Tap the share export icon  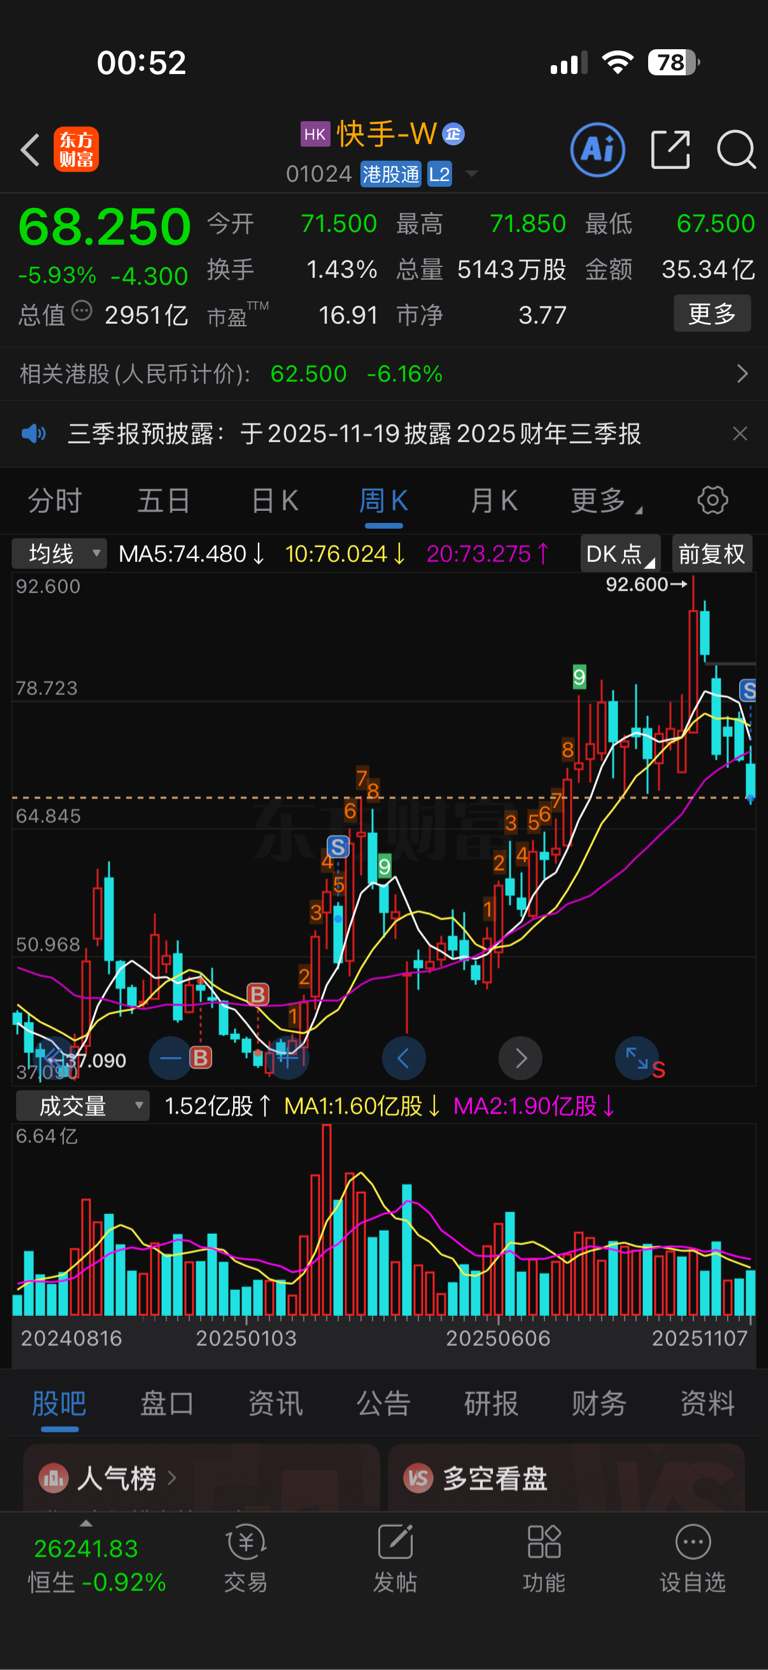tap(670, 150)
